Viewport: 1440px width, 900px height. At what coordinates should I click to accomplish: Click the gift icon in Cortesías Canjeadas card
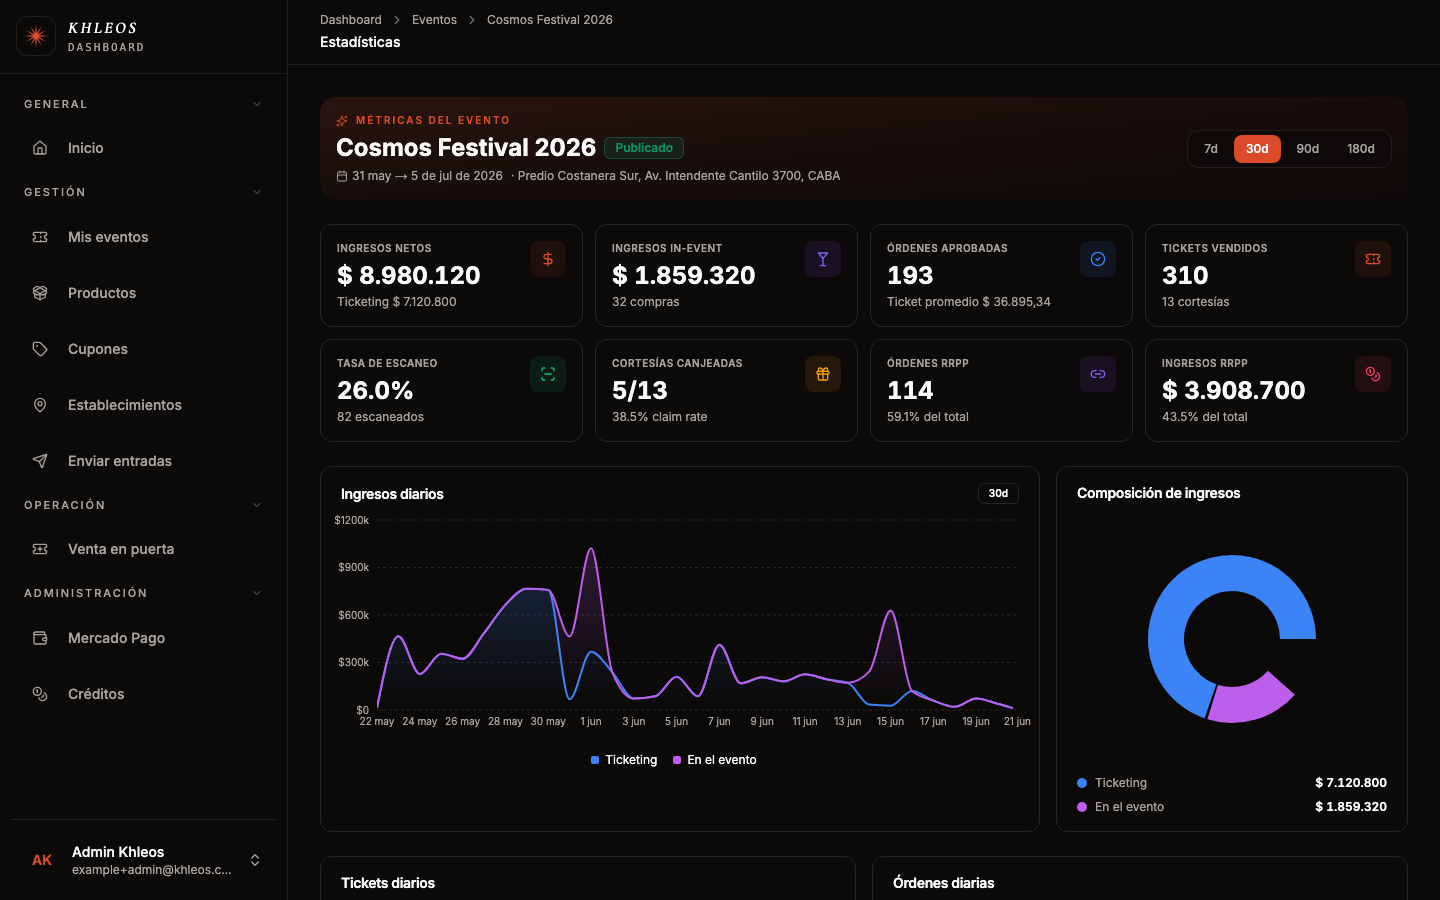823,374
